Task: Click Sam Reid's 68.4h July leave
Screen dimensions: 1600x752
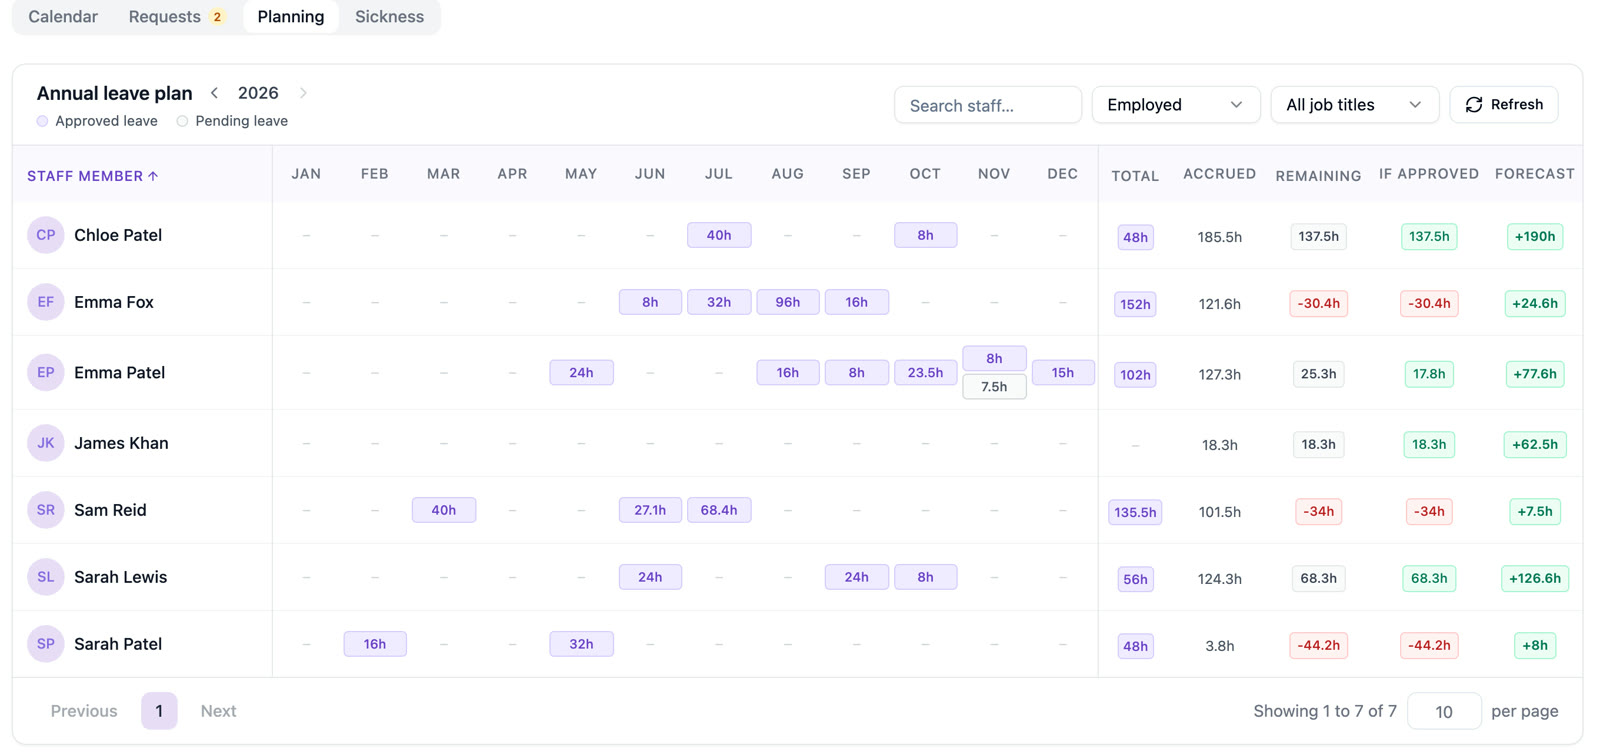Action: pyautogui.click(x=719, y=510)
